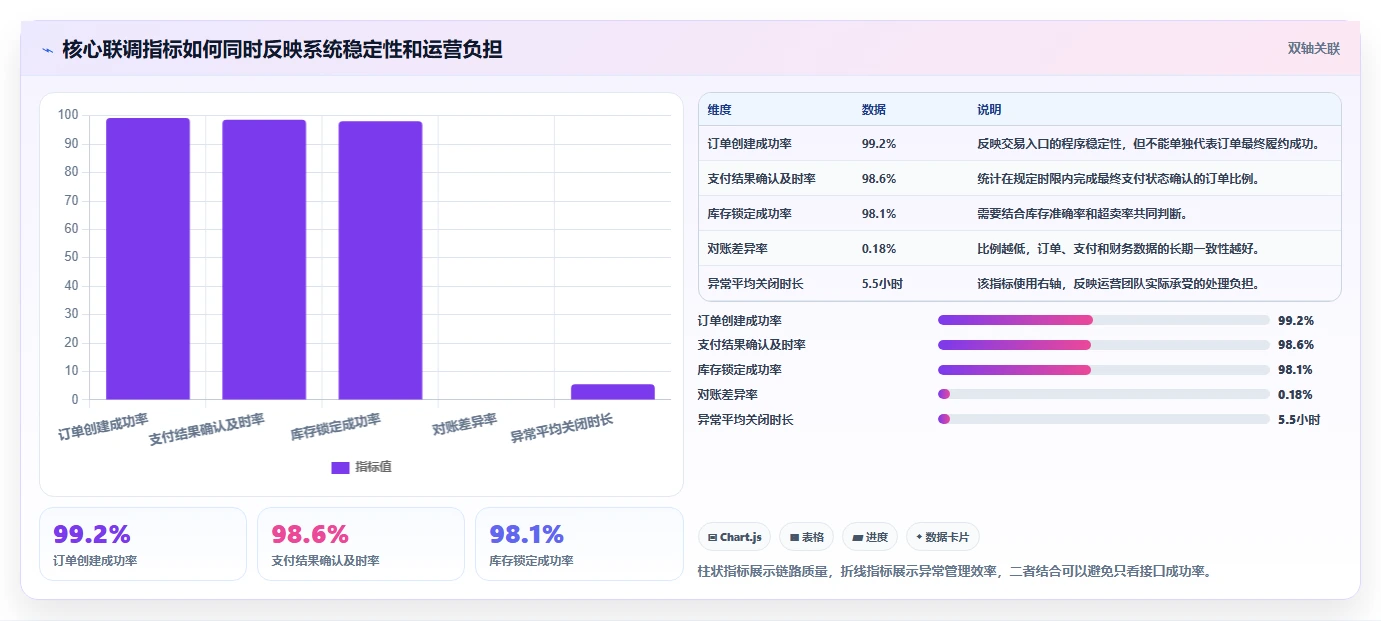Click the description starting 统计在规定时限内
The width and height of the screenshot is (1381, 621).
[x=1118, y=179]
